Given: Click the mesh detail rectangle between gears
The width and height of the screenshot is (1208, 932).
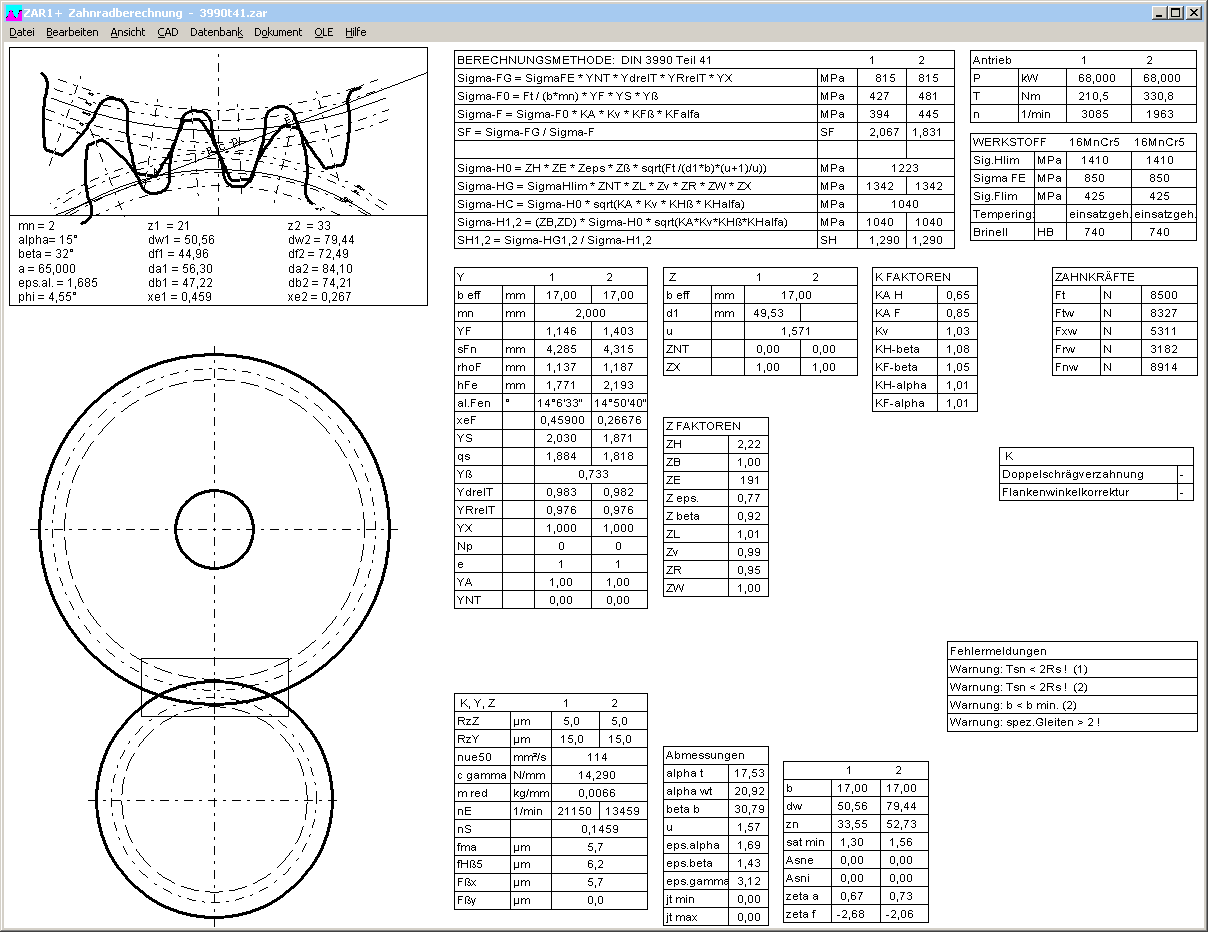Looking at the screenshot, I should click(215, 687).
